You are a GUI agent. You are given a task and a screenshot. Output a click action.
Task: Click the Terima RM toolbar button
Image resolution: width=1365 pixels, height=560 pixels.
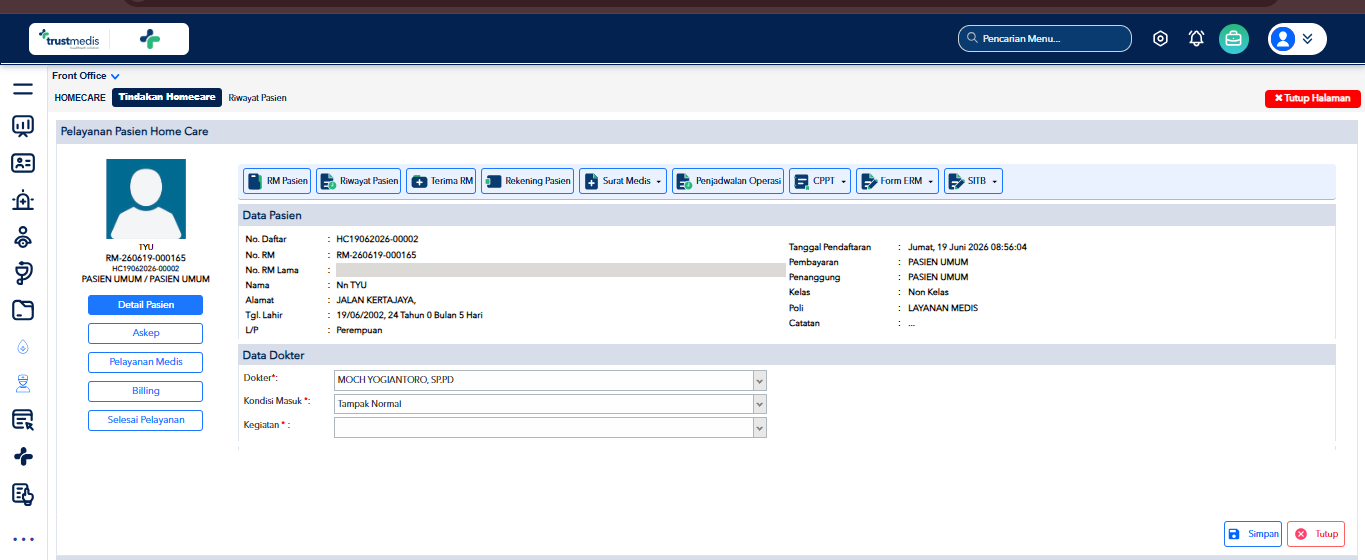[x=441, y=181]
